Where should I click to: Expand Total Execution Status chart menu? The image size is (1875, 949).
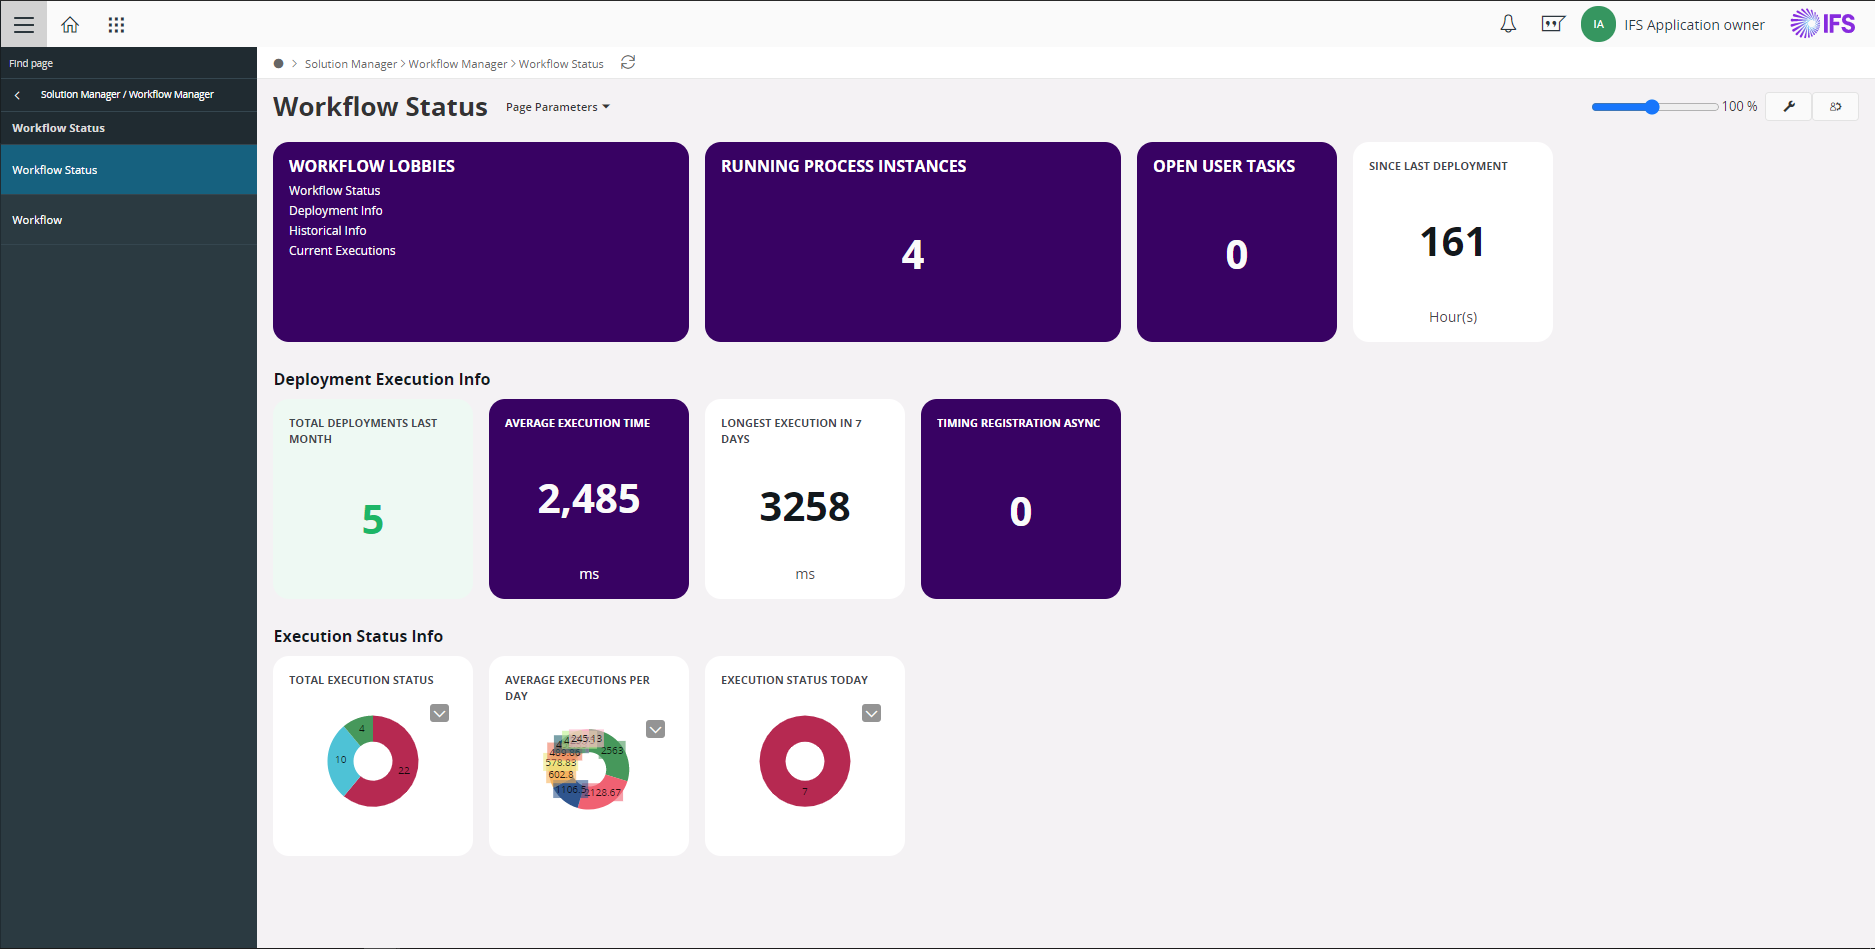coord(439,713)
